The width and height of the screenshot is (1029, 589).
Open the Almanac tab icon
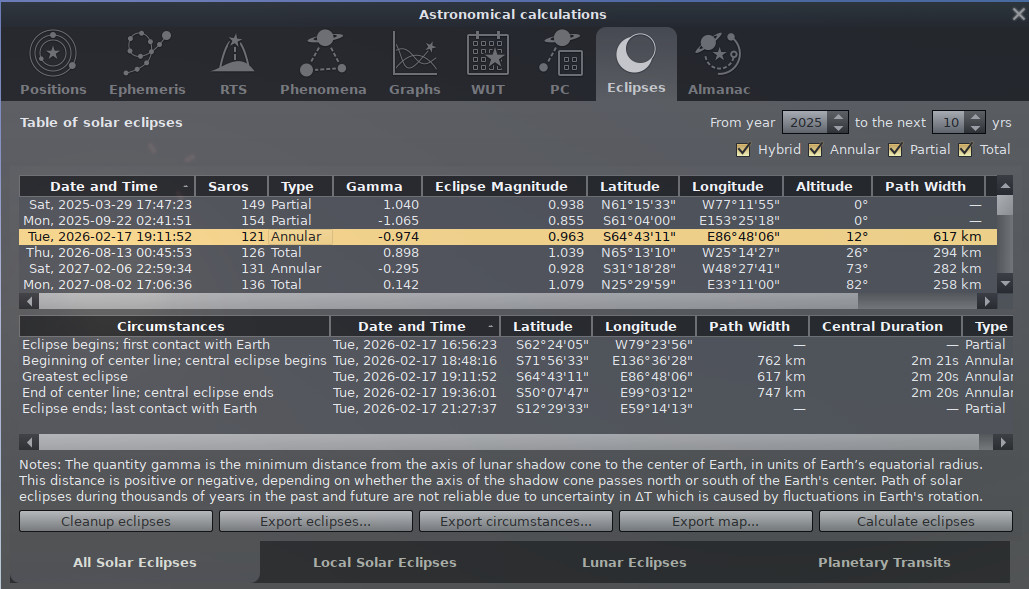718,54
